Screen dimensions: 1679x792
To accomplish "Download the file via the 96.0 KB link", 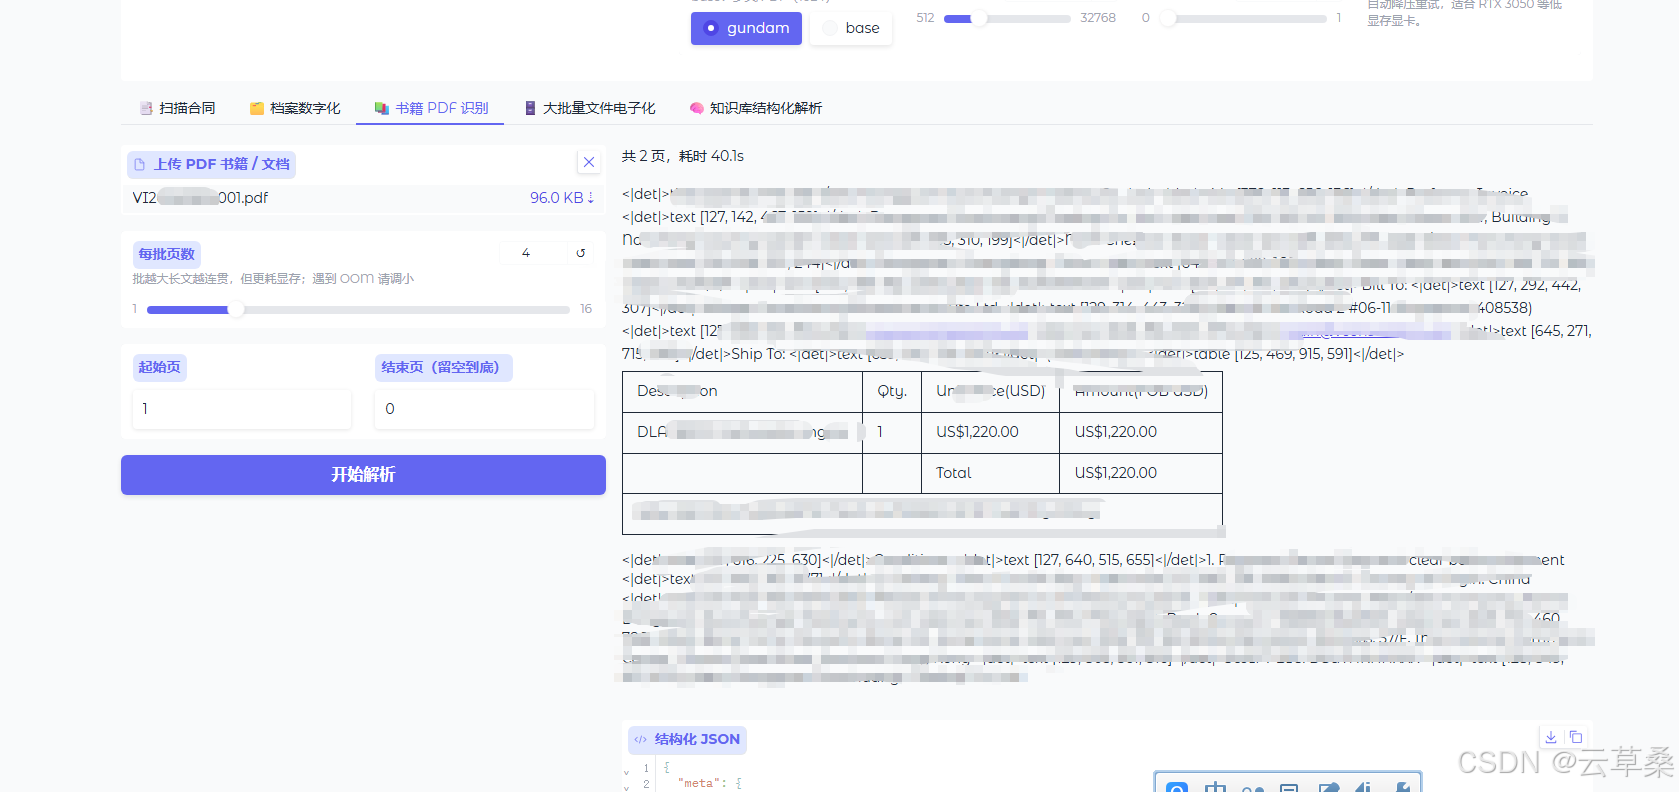I will coord(562,198).
